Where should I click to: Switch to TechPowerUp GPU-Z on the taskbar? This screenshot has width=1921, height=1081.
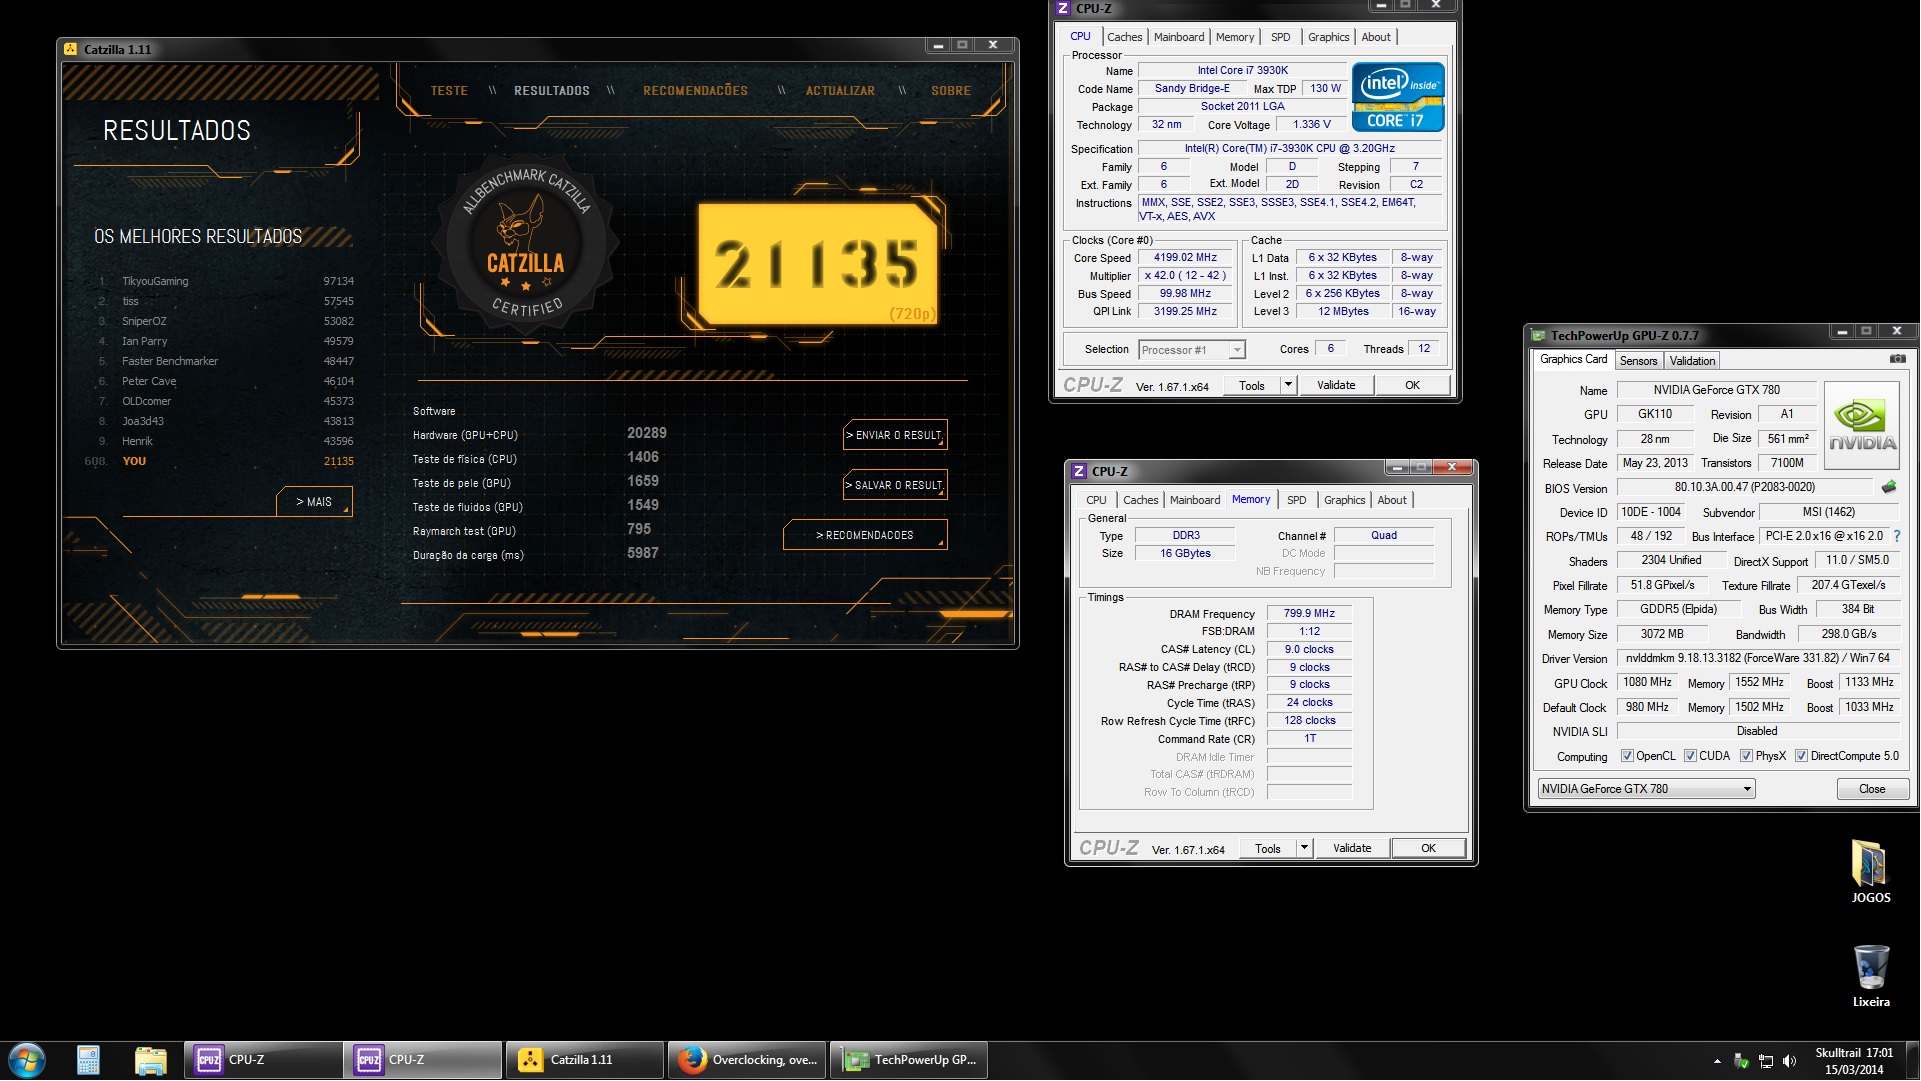909,1060
